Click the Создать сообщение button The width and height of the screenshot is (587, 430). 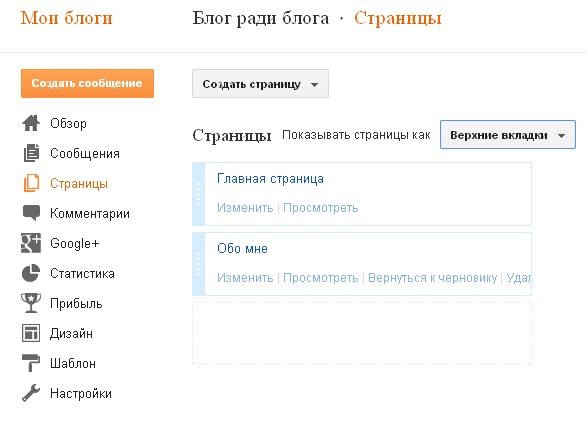click(x=87, y=83)
